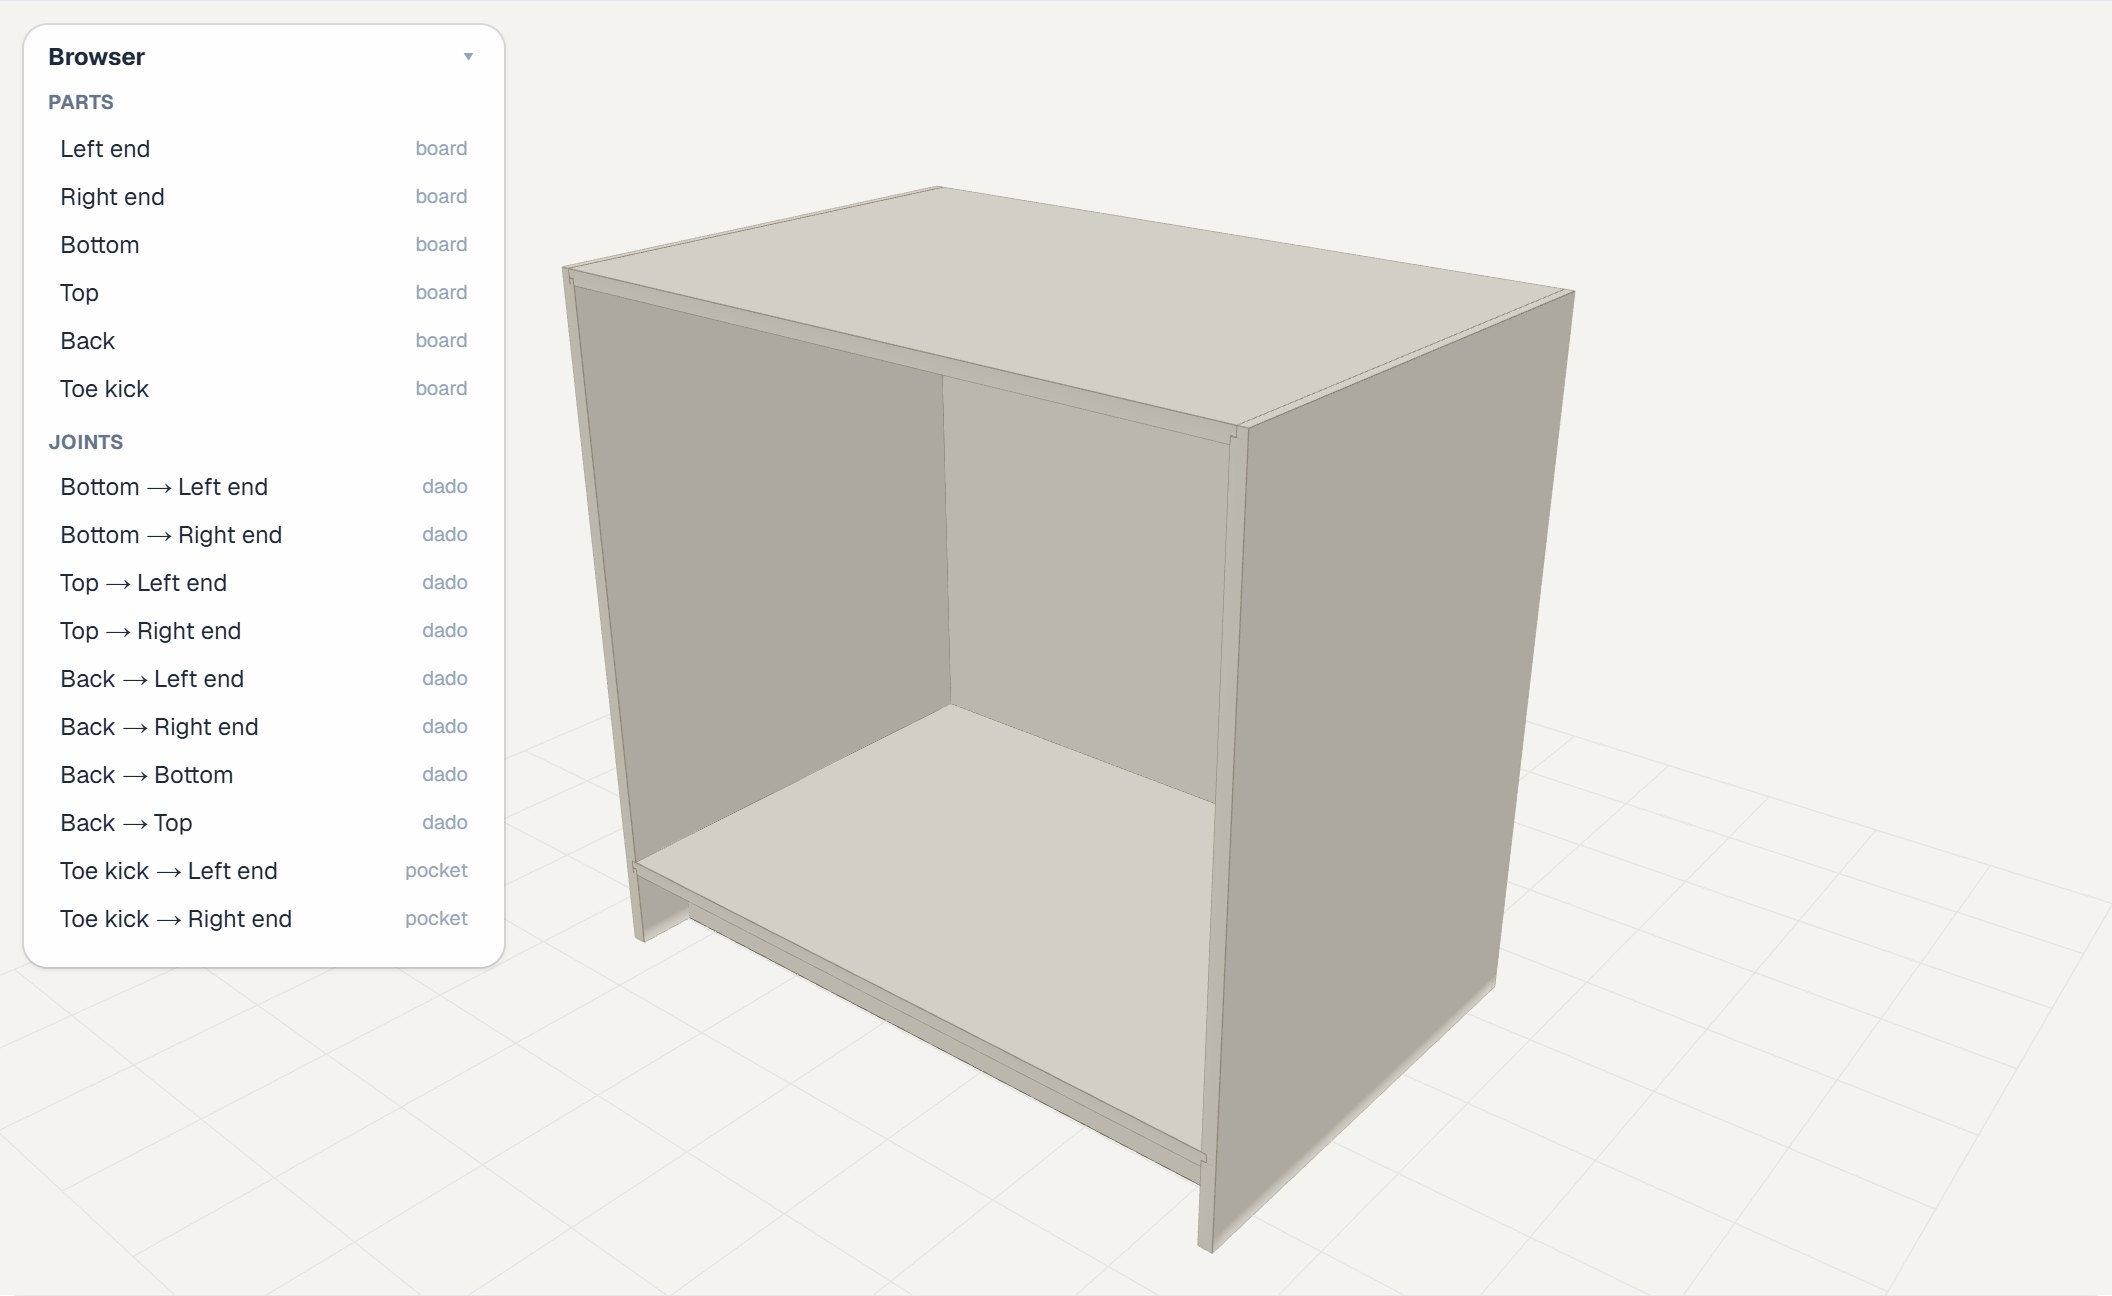Viewport: 2112px width, 1296px height.
Task: Select Top → Left end joint
Action: 263,583
